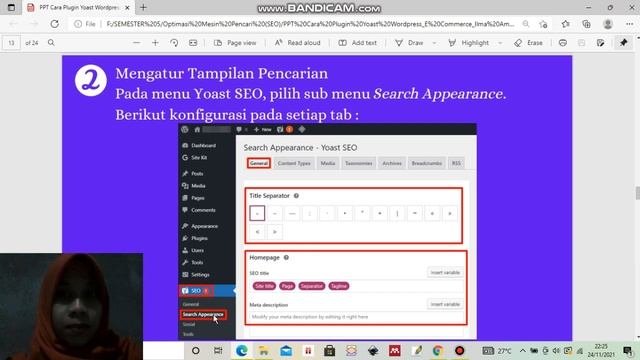Screen dimensions: 640x360
Task: Save the PDF document
Action: pos(582,42)
